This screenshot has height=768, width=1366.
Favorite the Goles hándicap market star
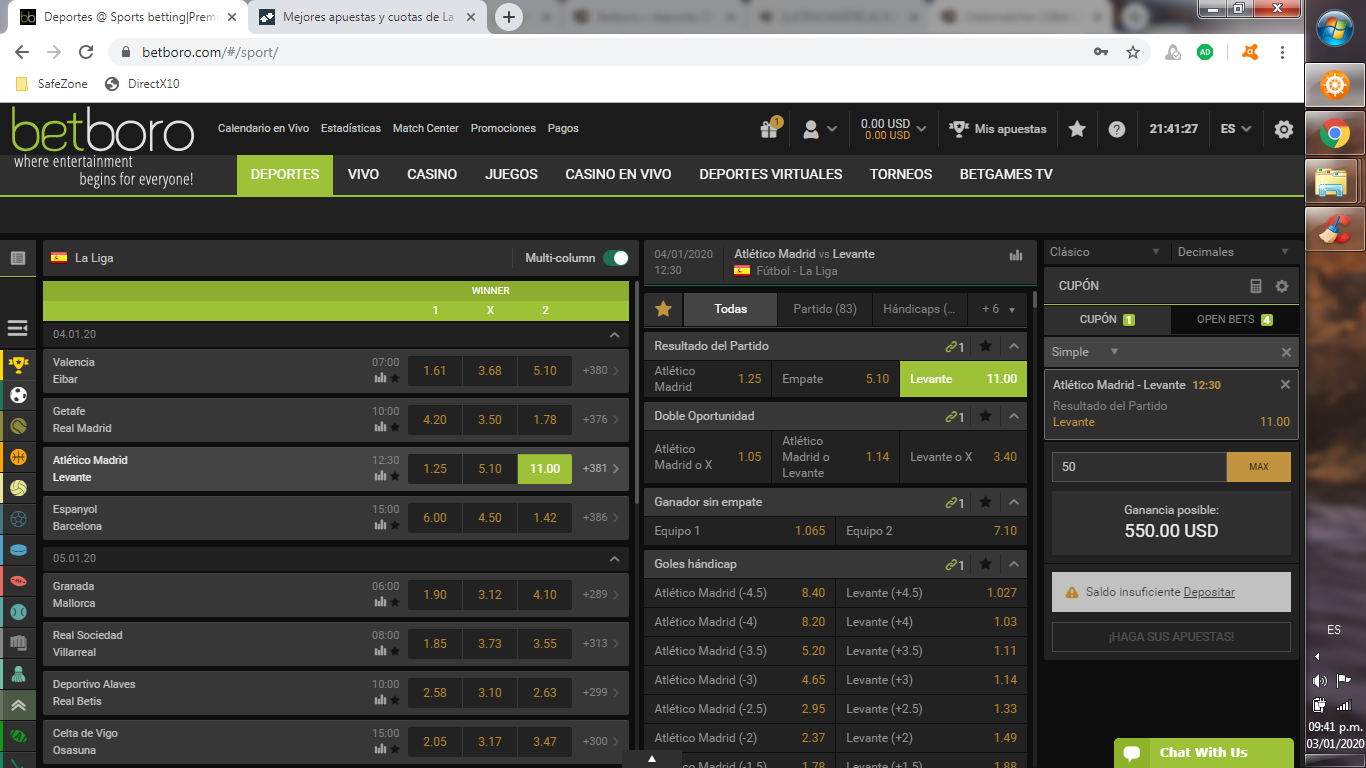pyautogui.click(x=985, y=565)
